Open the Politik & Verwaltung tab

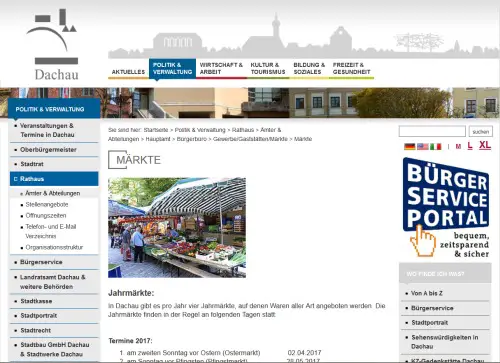click(172, 68)
